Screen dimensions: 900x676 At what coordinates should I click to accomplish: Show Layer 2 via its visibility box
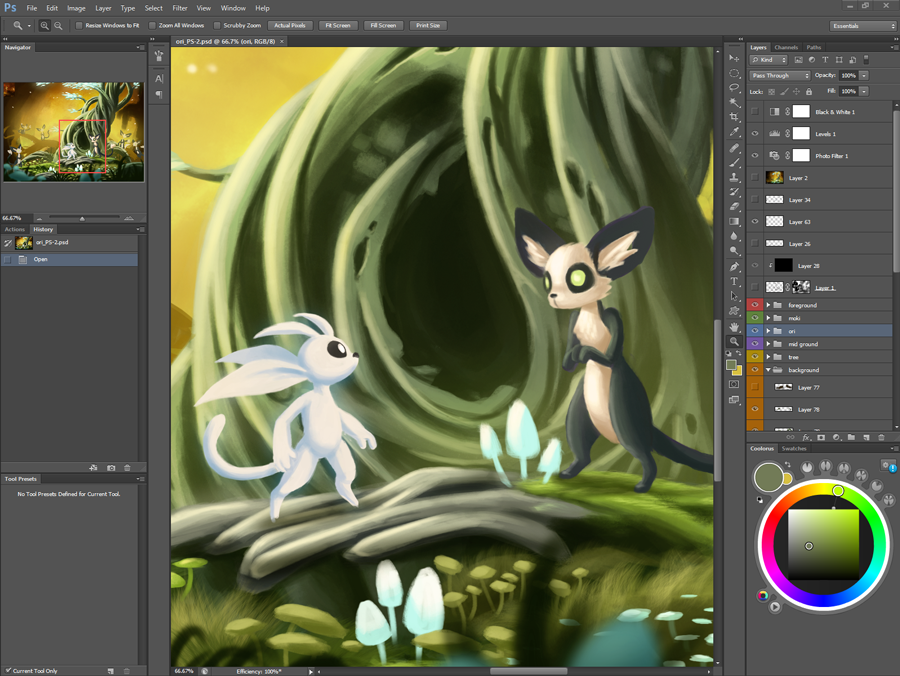click(755, 178)
